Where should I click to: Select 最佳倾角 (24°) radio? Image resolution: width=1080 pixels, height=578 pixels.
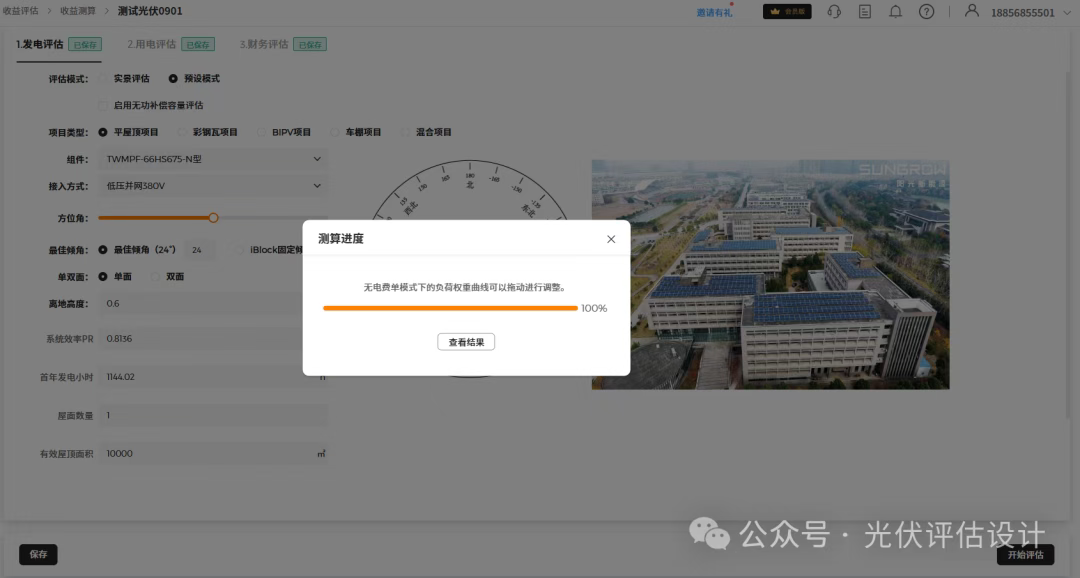tap(103, 250)
